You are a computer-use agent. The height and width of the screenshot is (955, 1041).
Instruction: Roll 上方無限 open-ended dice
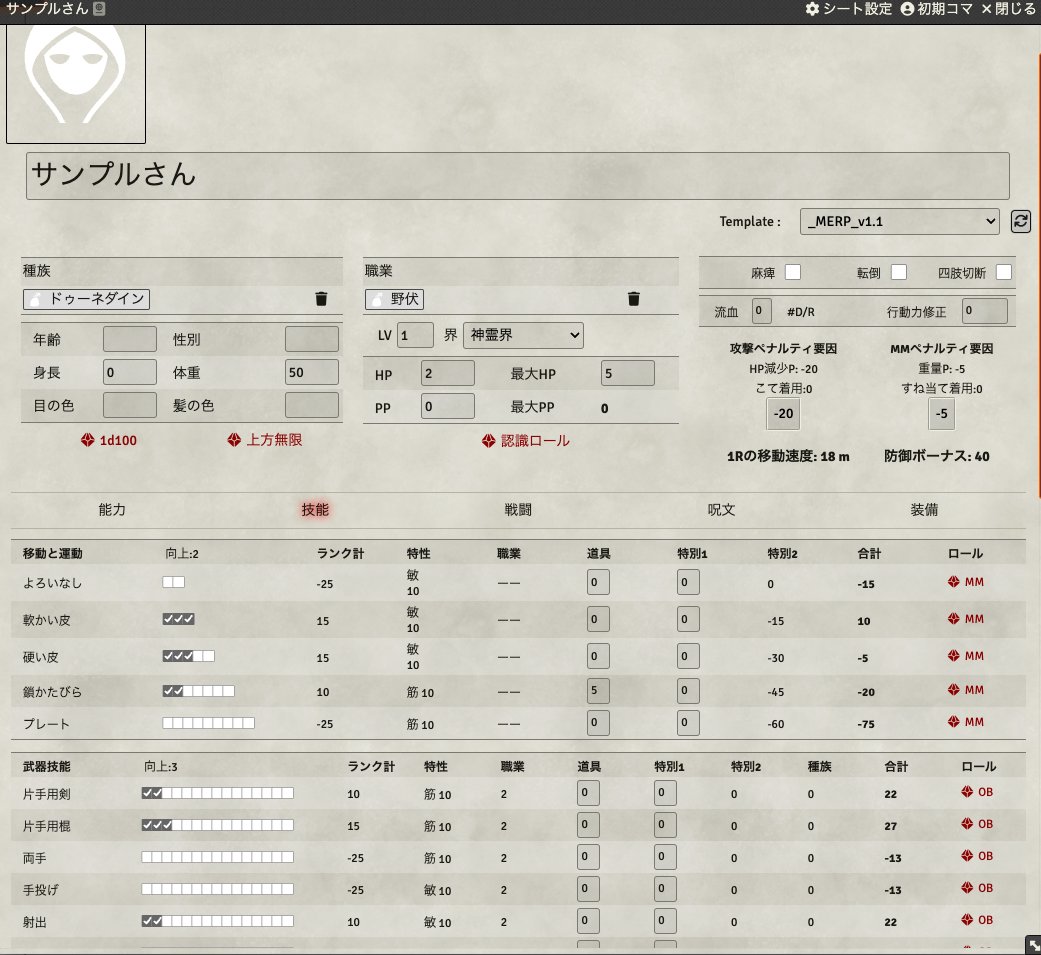pyautogui.click(x=265, y=440)
